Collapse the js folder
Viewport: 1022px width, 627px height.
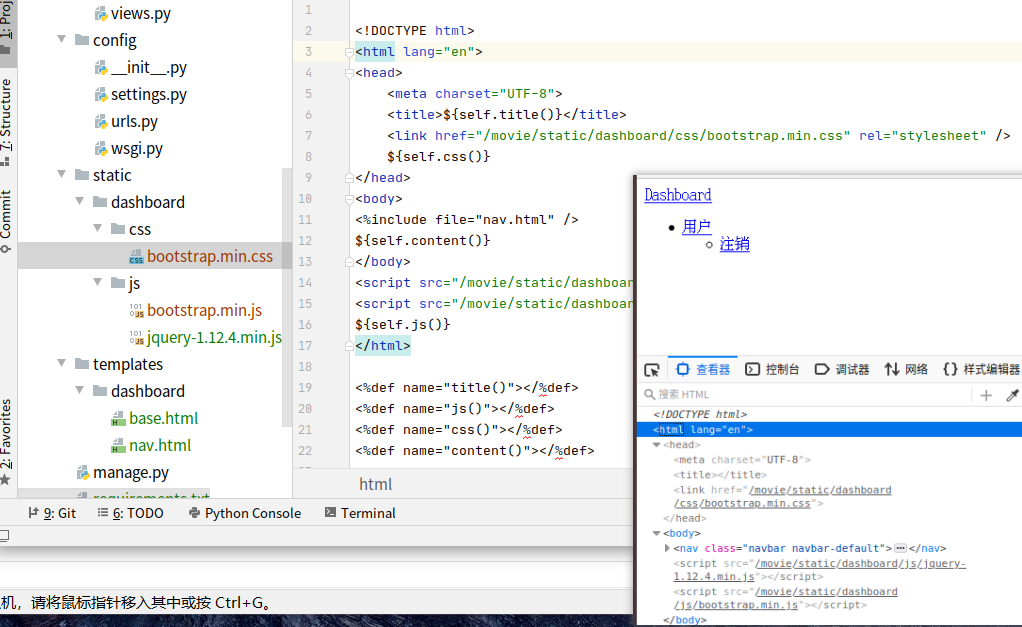coord(98,282)
